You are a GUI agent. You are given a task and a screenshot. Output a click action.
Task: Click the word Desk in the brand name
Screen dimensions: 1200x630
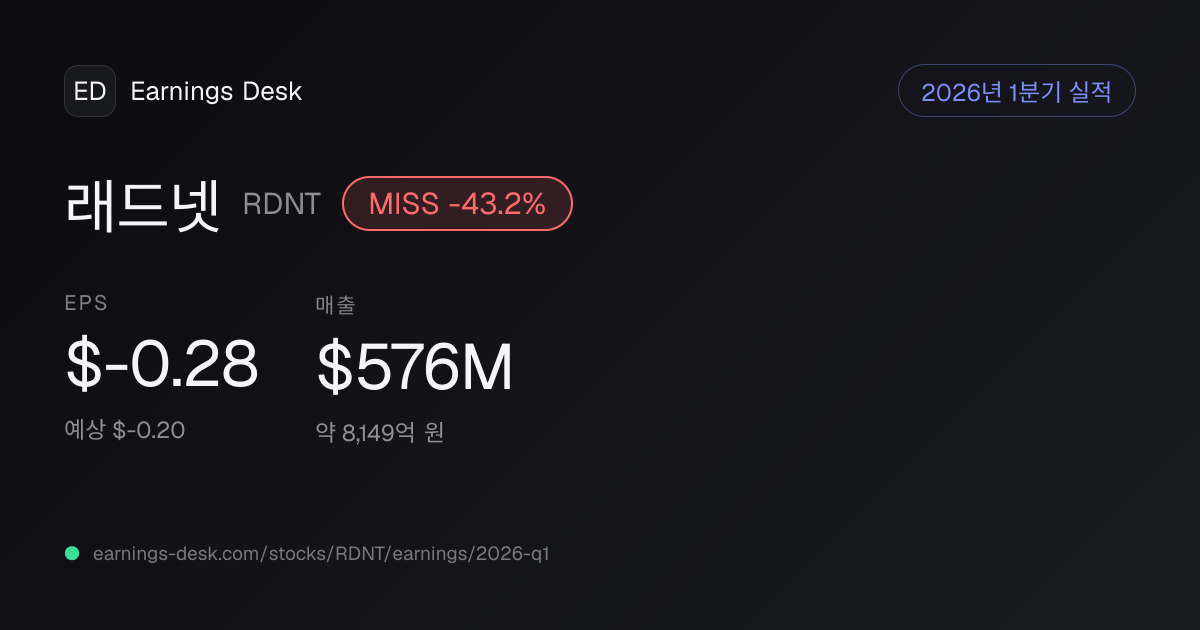point(273,91)
